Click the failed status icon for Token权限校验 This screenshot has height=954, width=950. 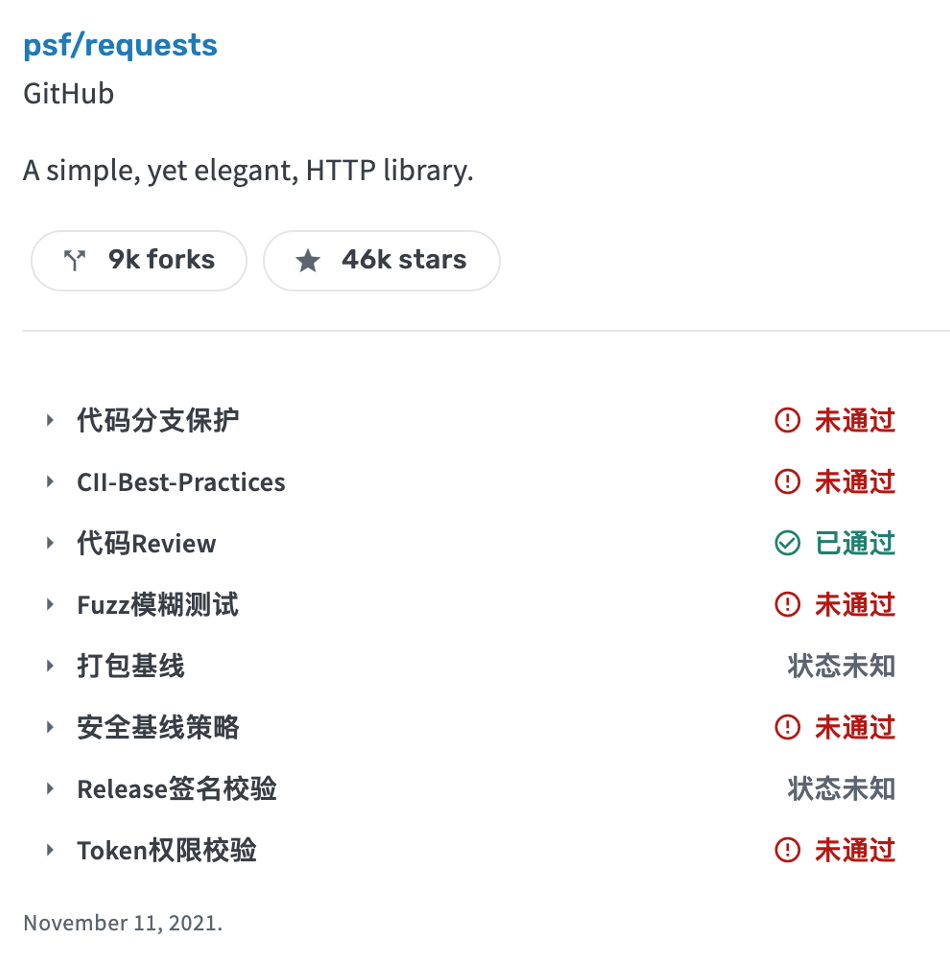click(787, 850)
